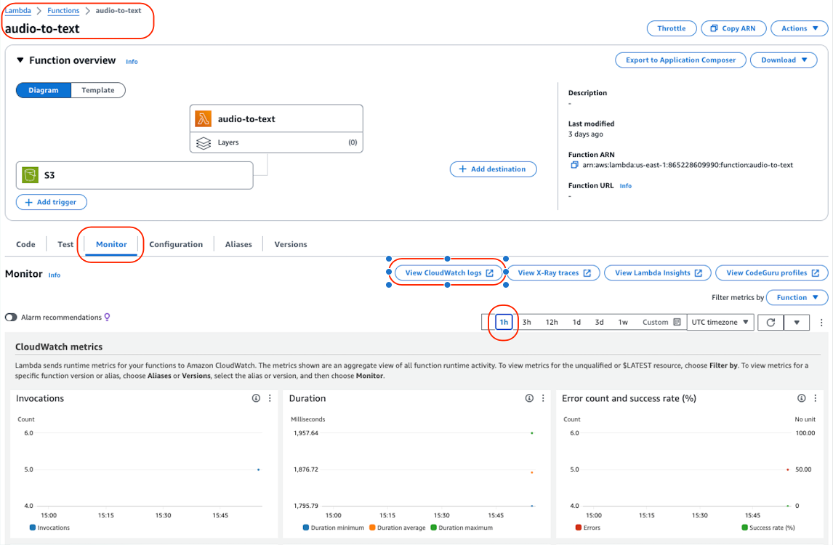Screen dimensions: 834x546
Task: Open the Custom time range picker
Action: coord(661,322)
